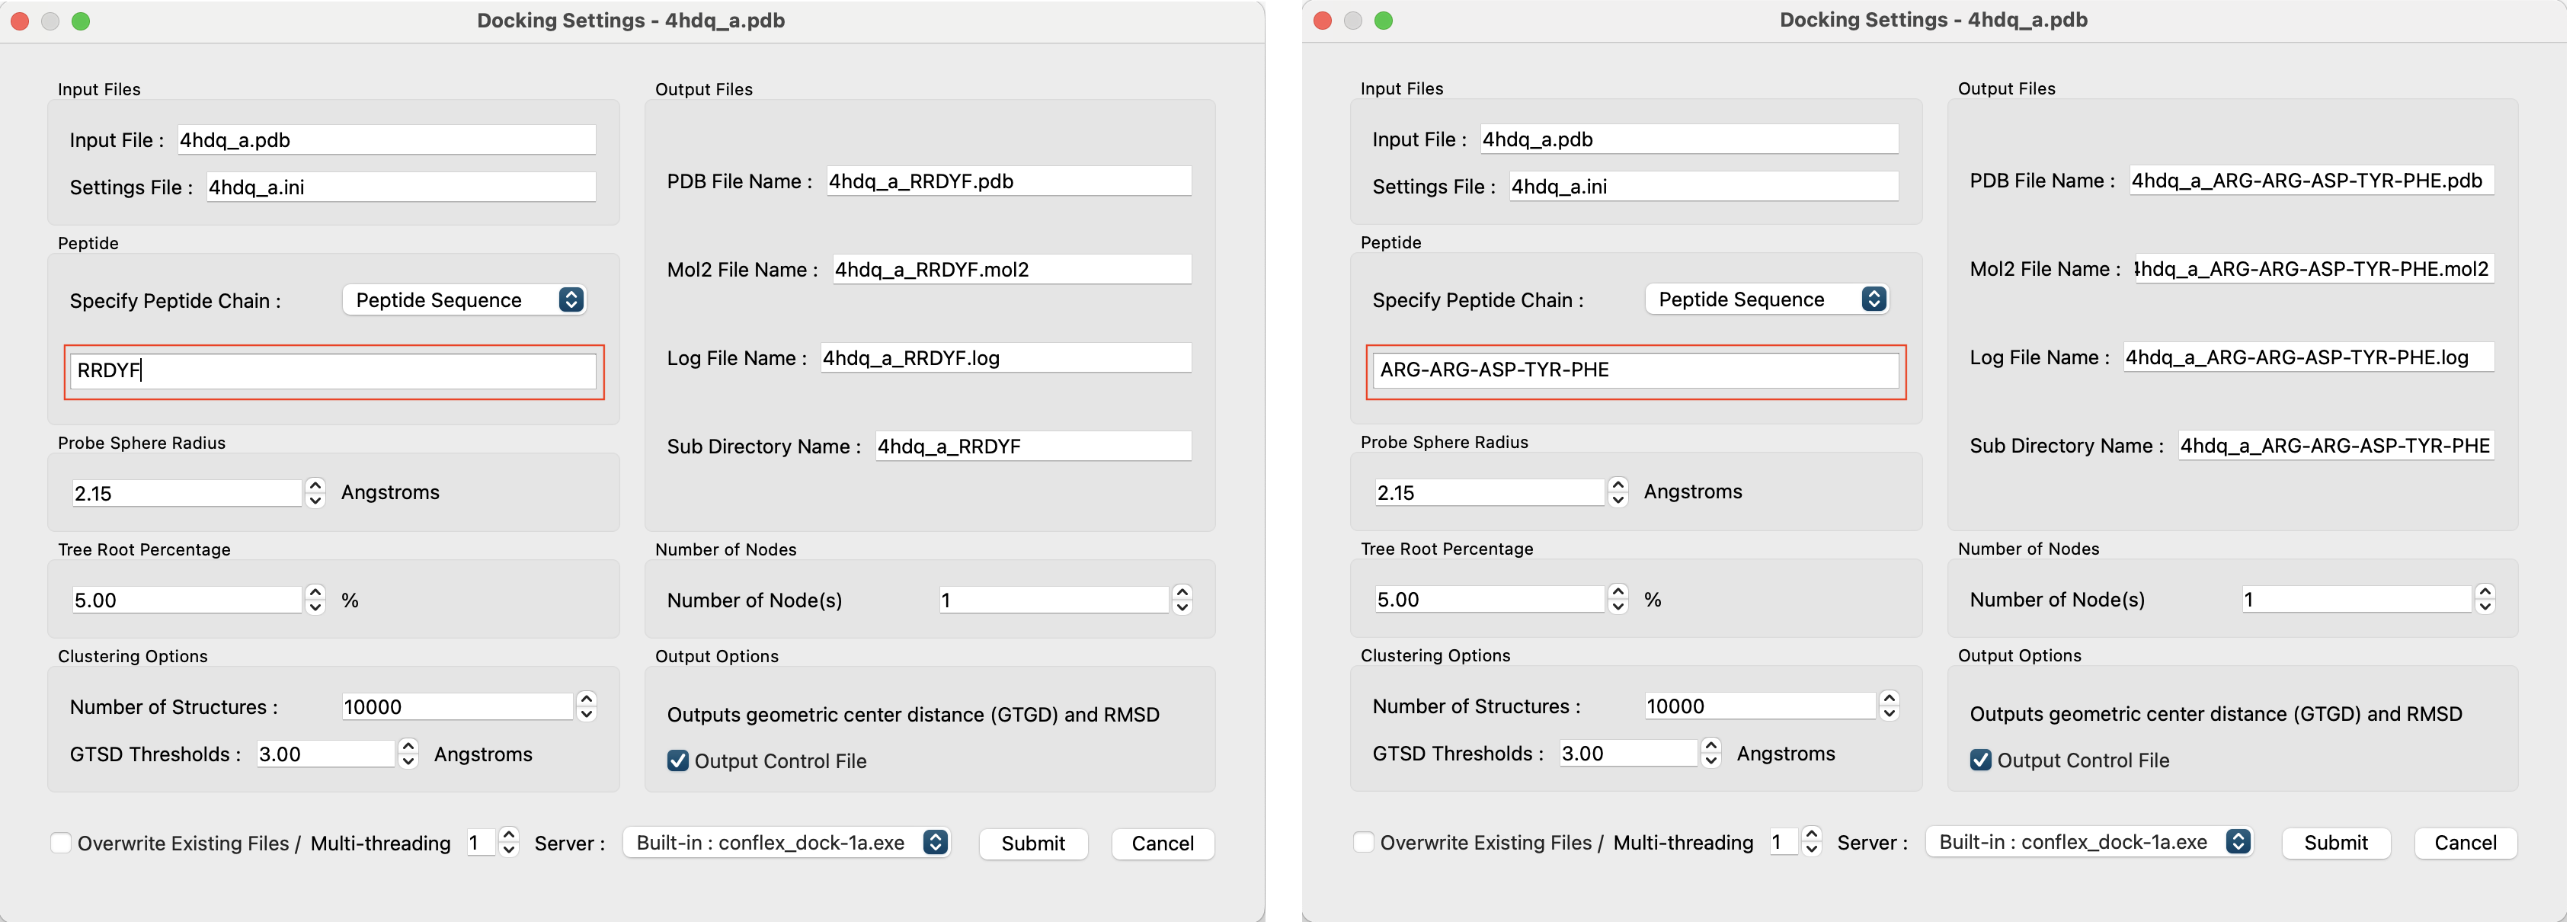Click the Submit button
Screen dimensions: 2576x922
(1033, 843)
